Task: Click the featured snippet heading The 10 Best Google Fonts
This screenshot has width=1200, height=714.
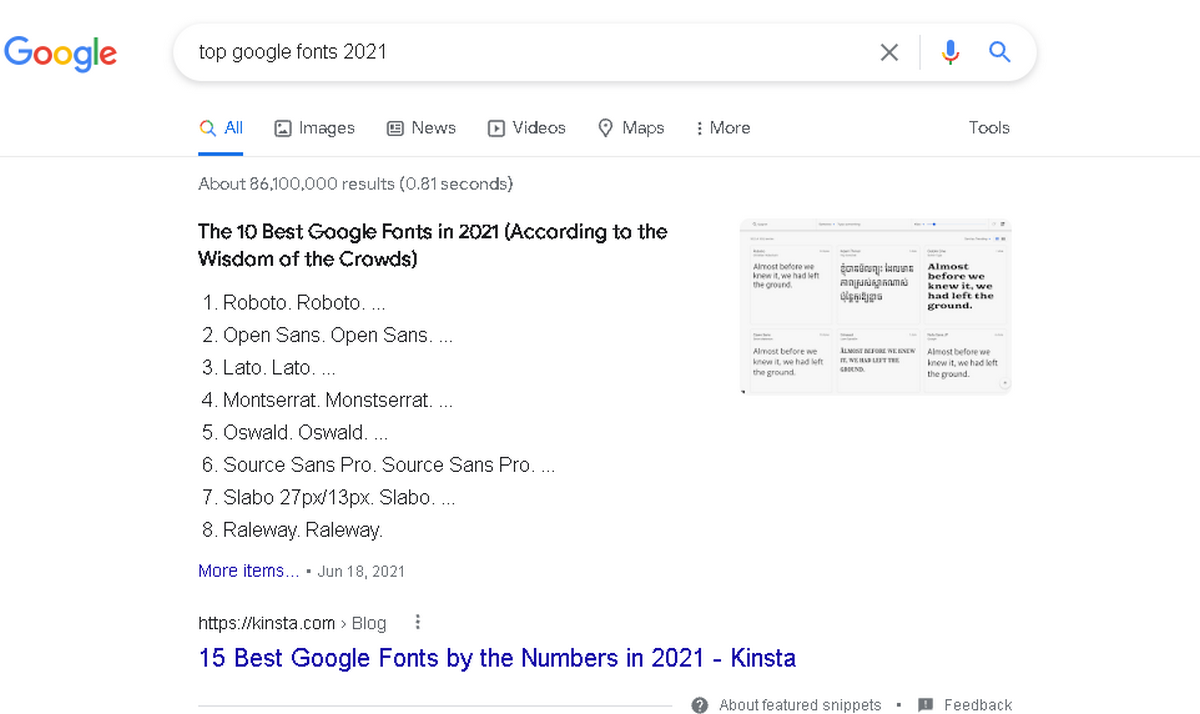Action: (x=433, y=245)
